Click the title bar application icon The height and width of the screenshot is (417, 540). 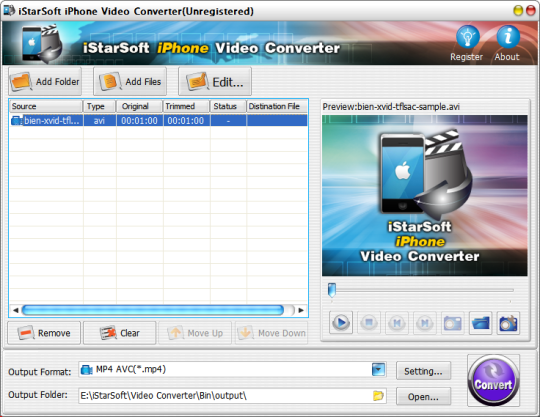[9, 11]
